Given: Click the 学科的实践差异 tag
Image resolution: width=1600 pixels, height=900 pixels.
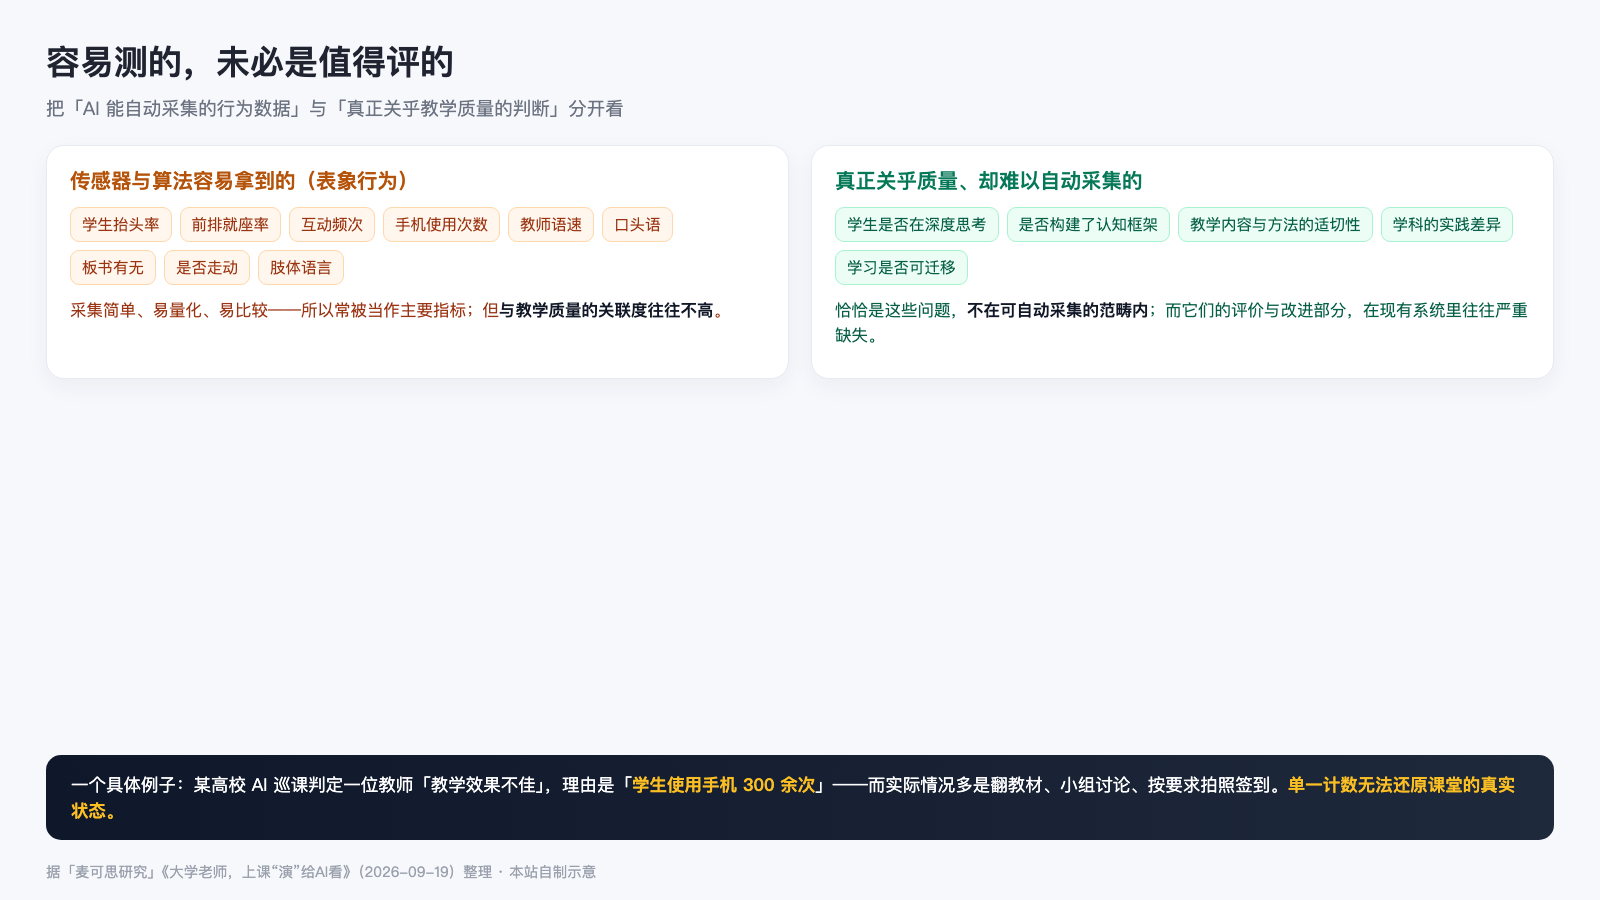Looking at the screenshot, I should (x=1447, y=225).
